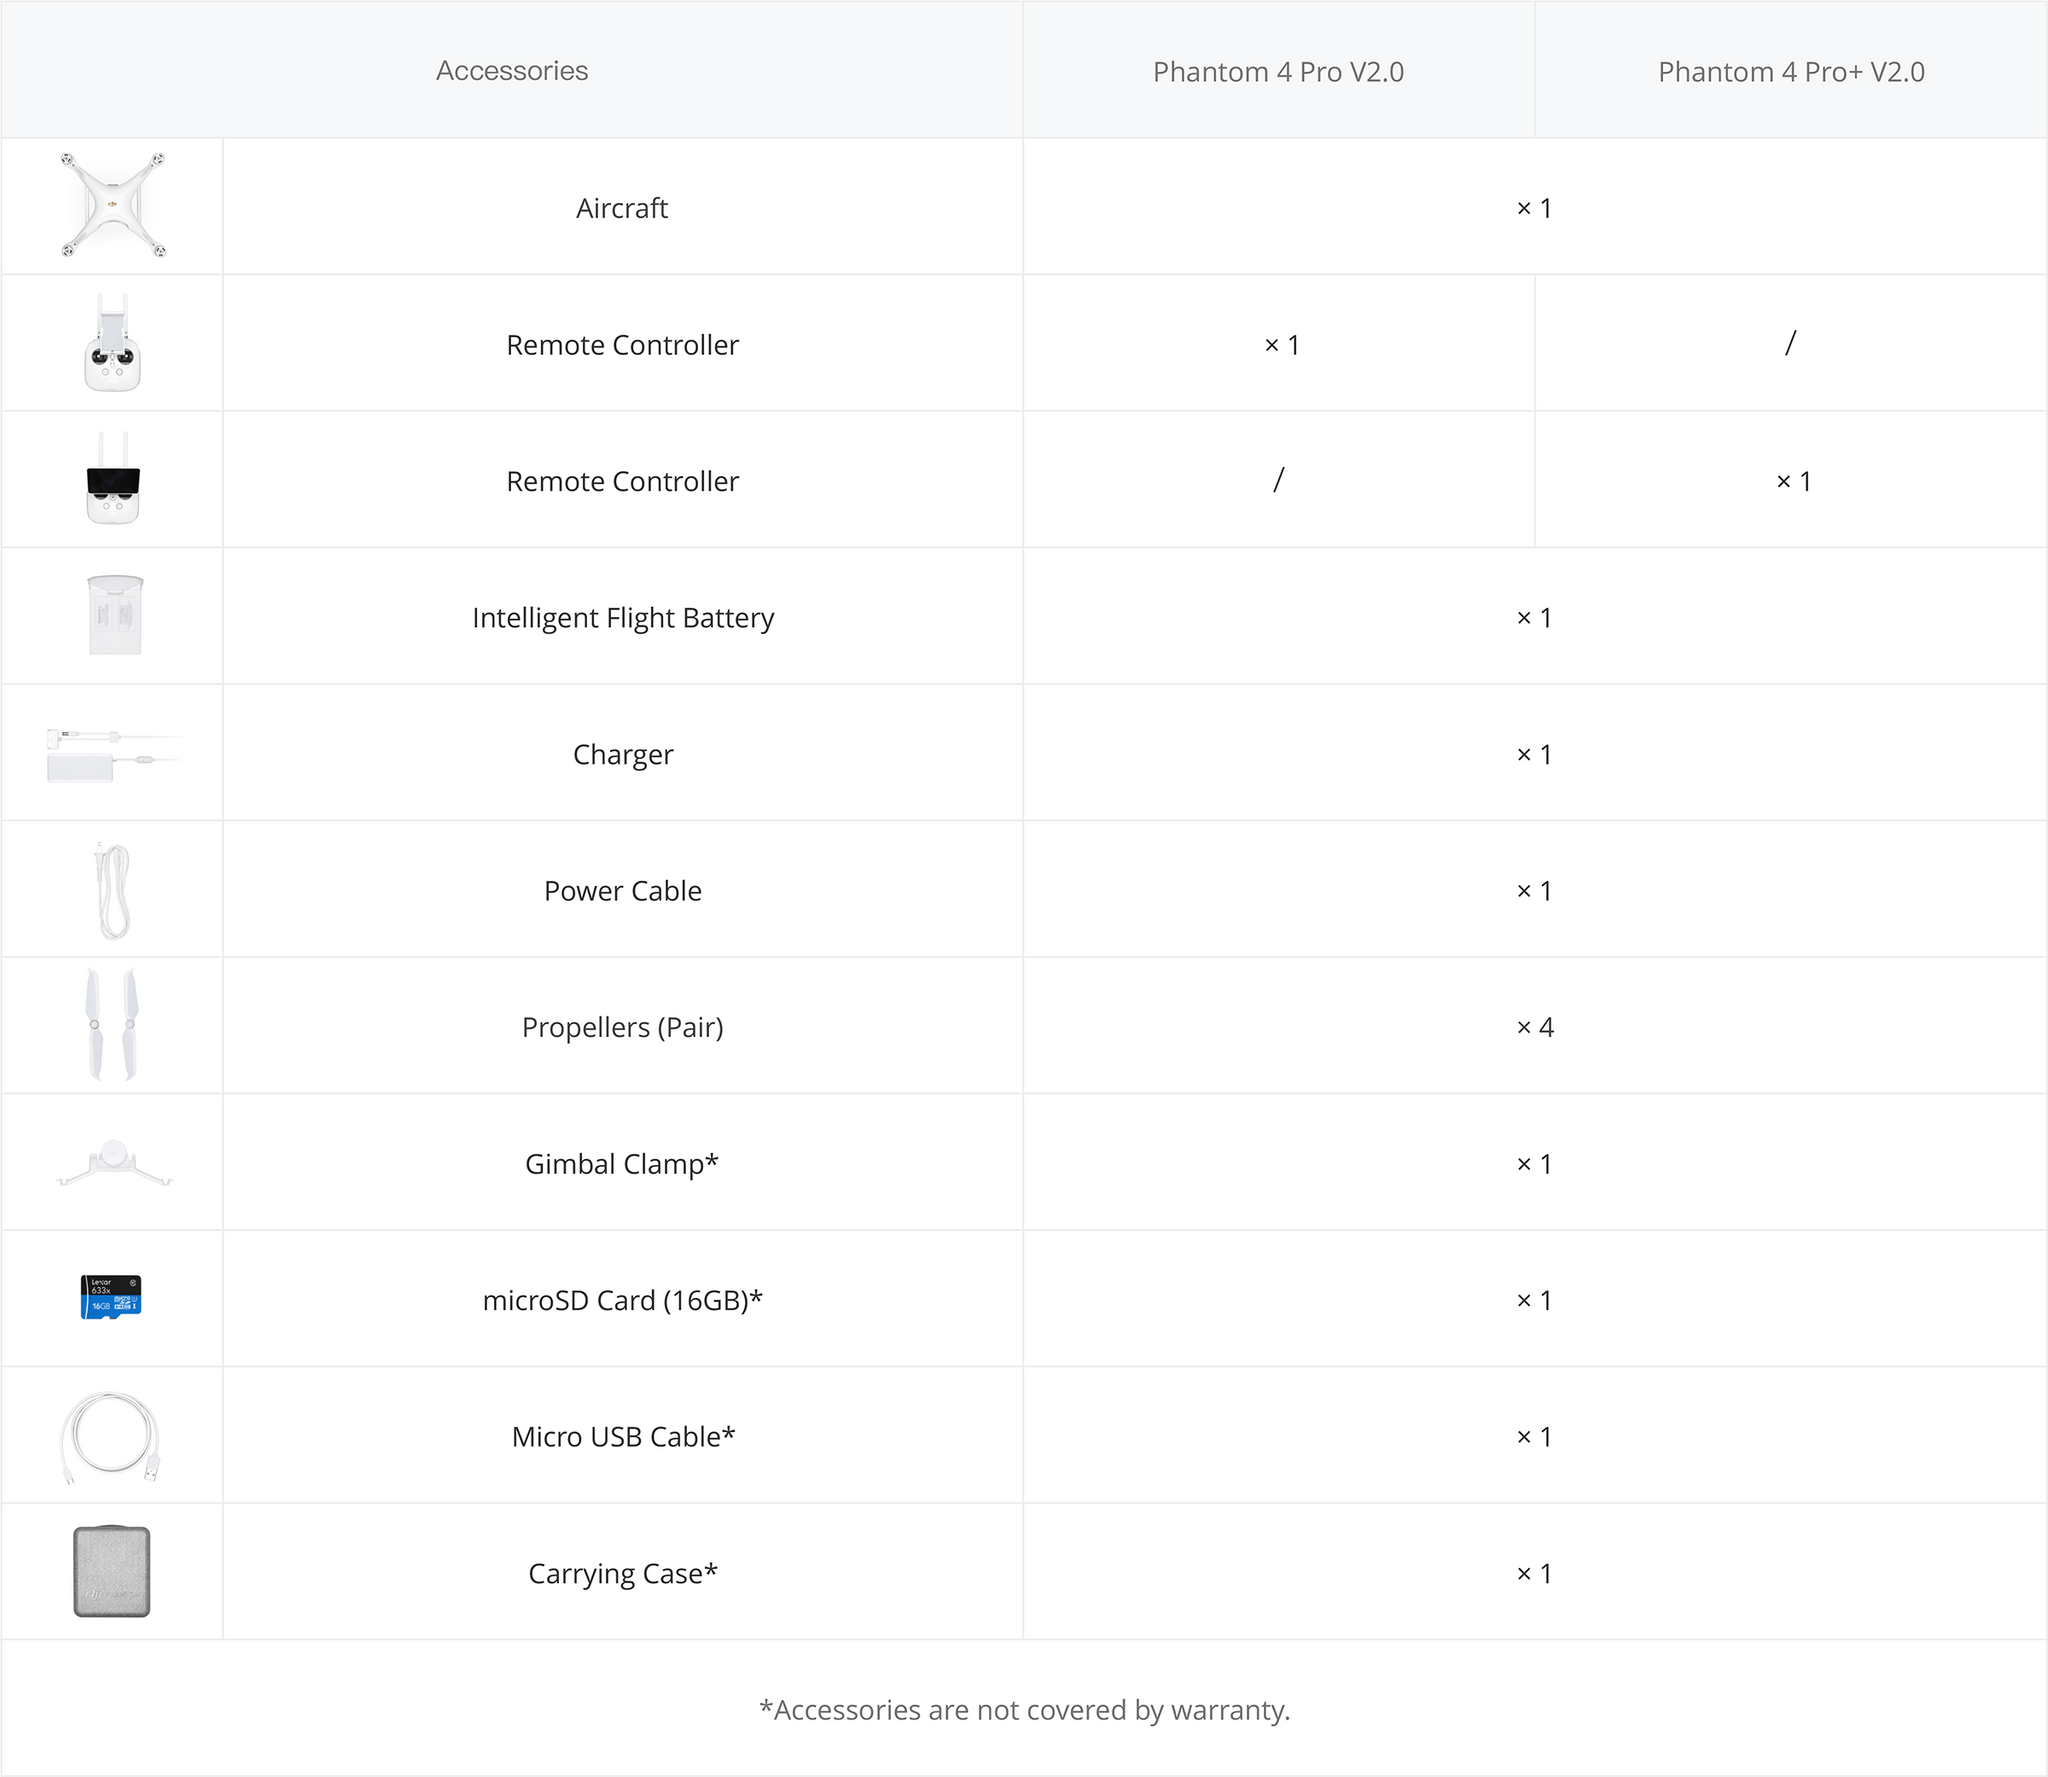Click the Remote Controller icon (standard)

(x=111, y=345)
